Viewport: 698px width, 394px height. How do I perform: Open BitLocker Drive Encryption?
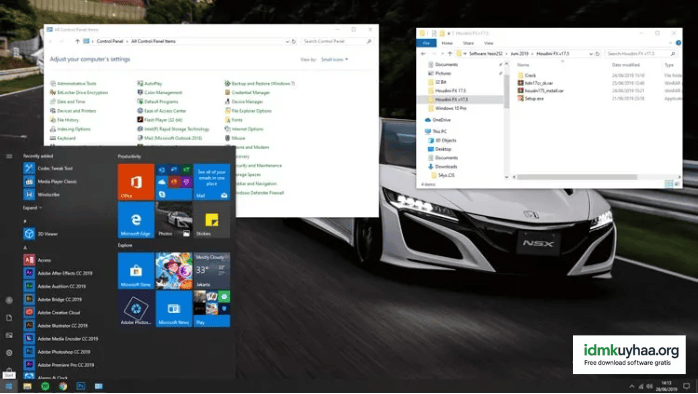(x=79, y=93)
